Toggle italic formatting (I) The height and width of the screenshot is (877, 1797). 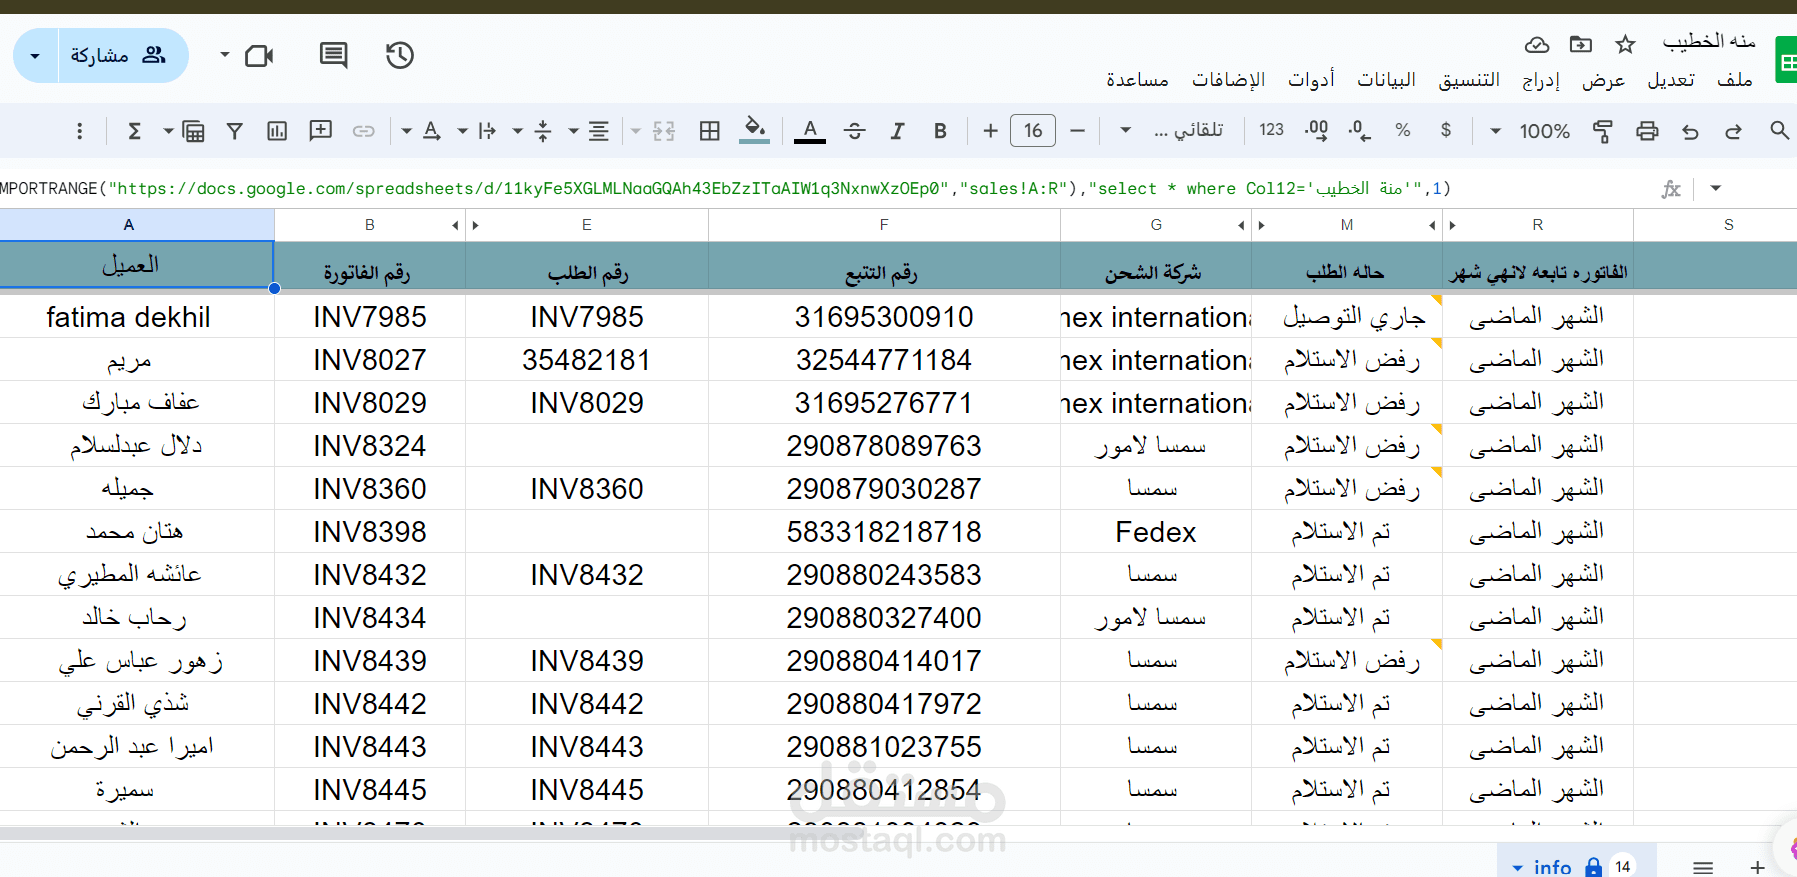(897, 131)
